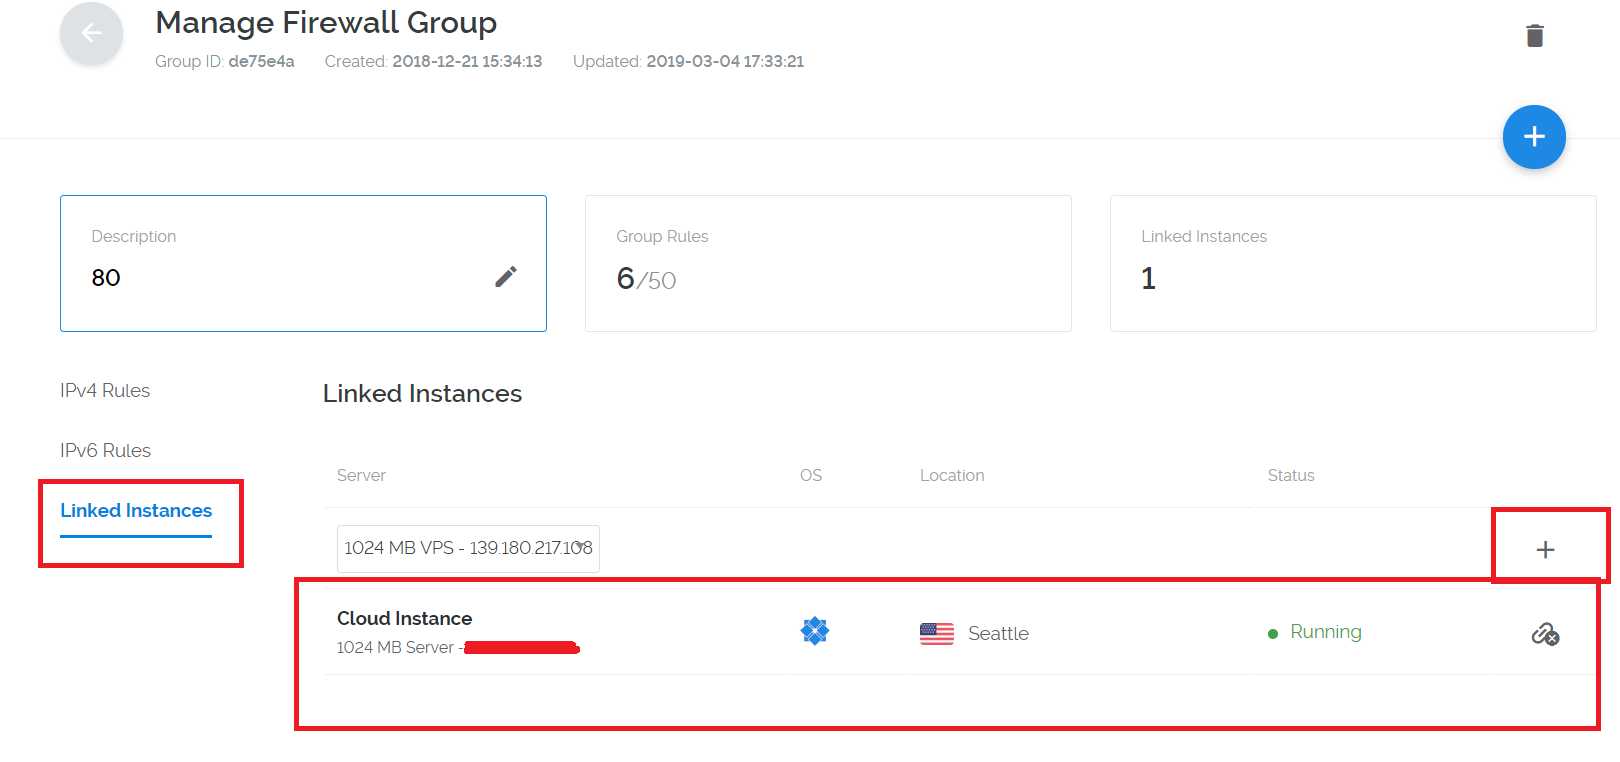Click the OS icon of Cloud Instance
This screenshot has width=1620, height=762.
[x=815, y=631]
